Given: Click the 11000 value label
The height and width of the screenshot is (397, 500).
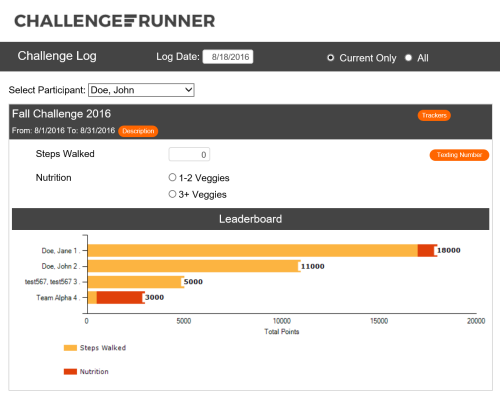Looking at the screenshot, I should [313, 266].
